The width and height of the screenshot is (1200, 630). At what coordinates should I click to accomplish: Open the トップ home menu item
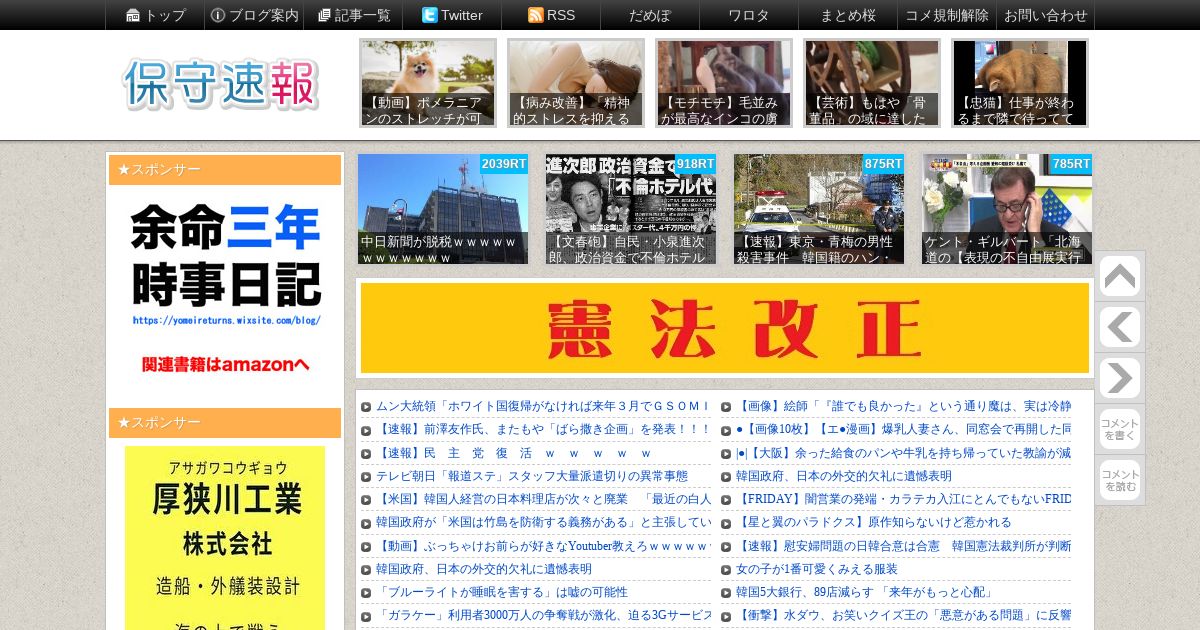[155, 15]
